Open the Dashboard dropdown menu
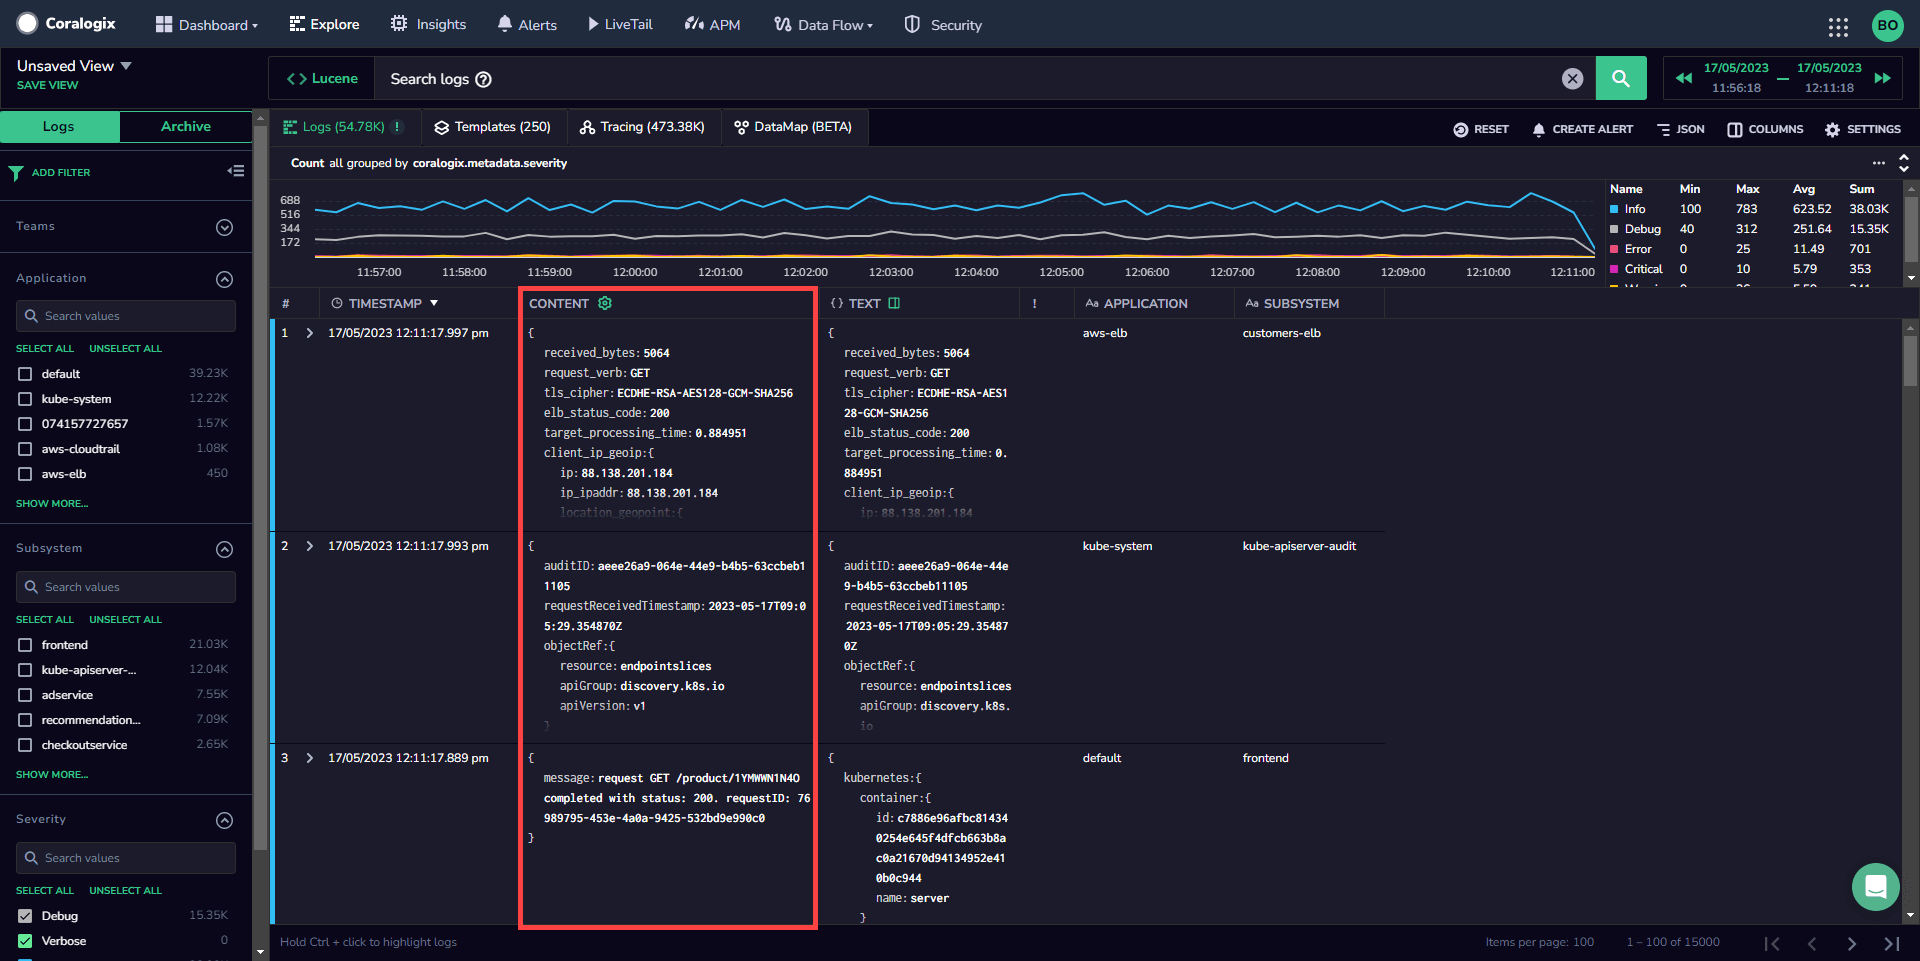Image resolution: width=1920 pixels, height=961 pixels. pyautogui.click(x=206, y=25)
